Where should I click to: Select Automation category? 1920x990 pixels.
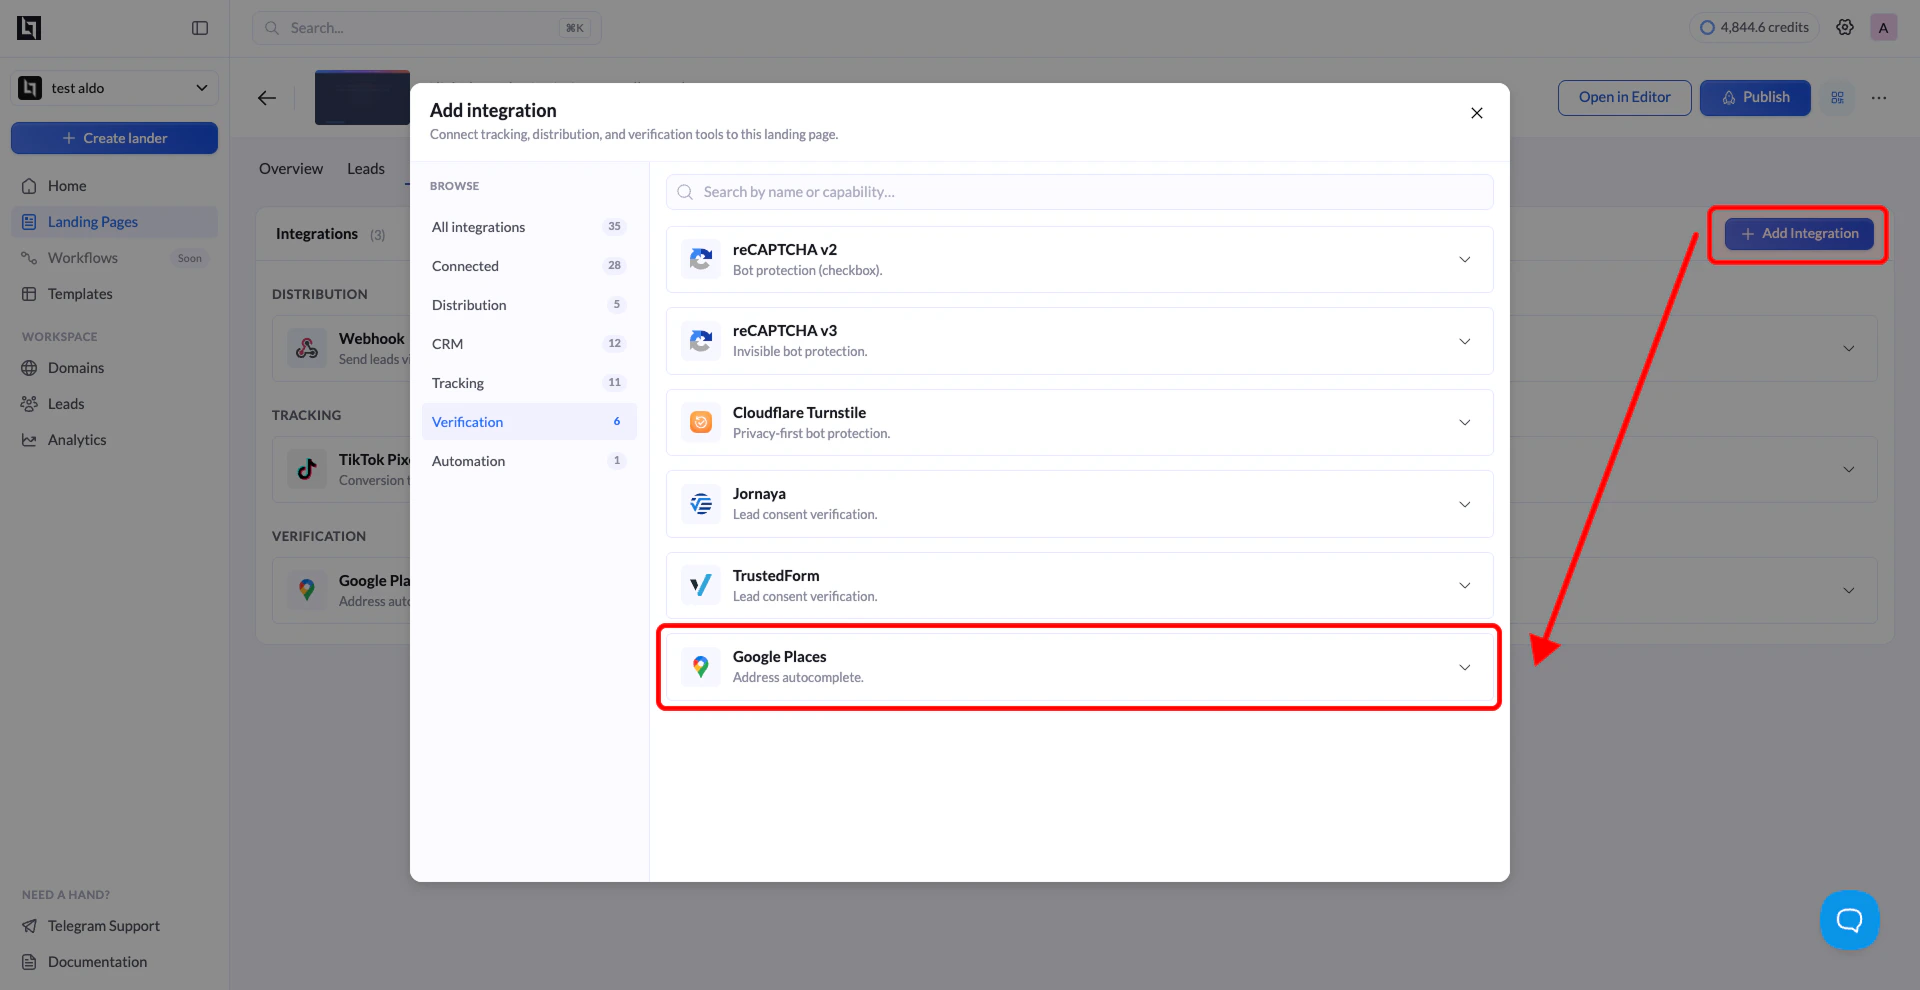click(529, 461)
